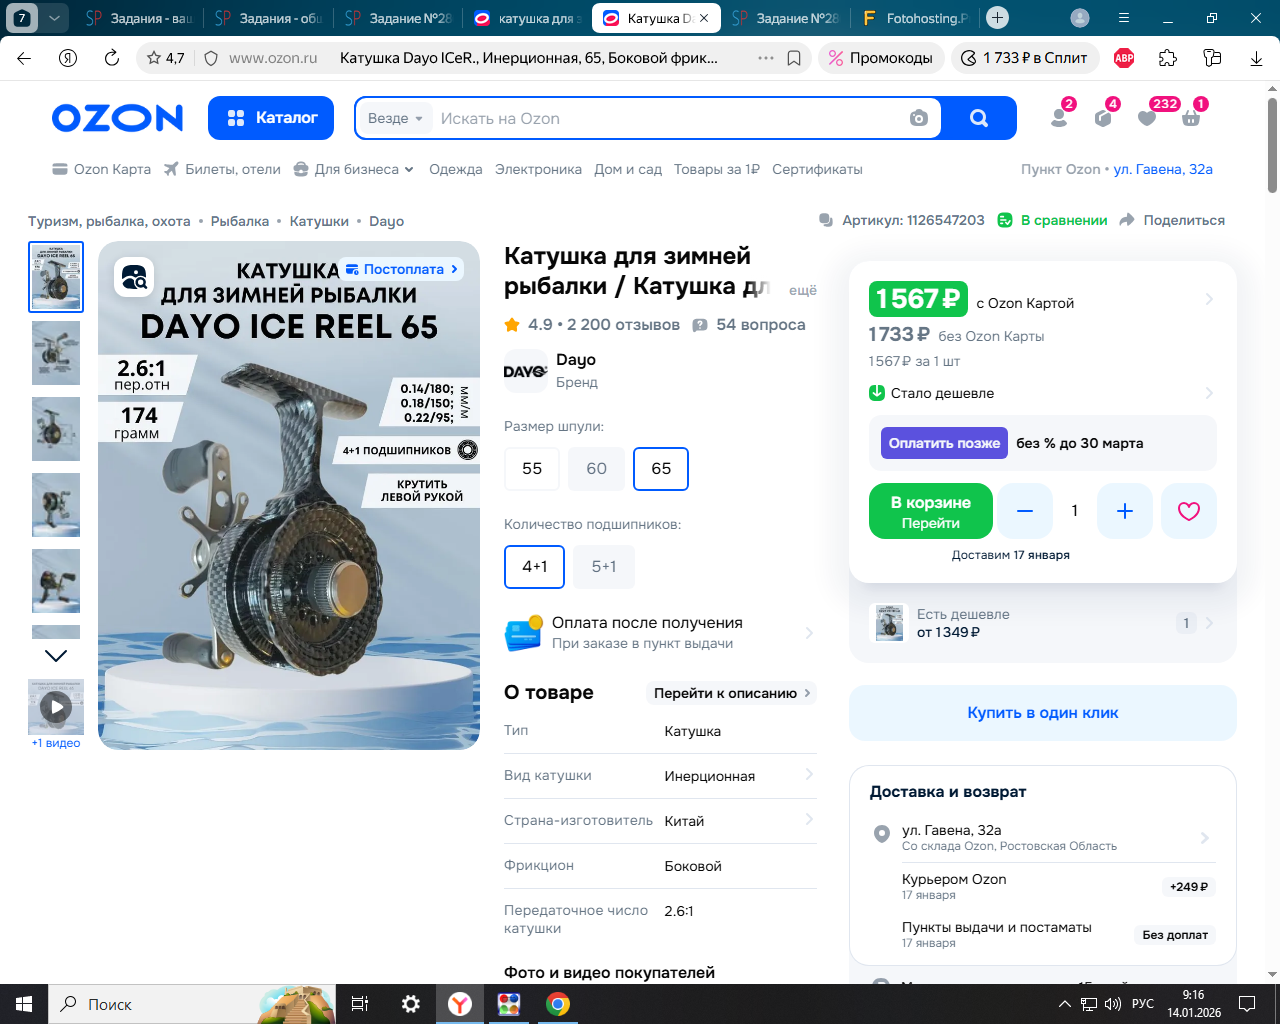
Task: Increase quantity with plus button
Action: click(x=1125, y=511)
